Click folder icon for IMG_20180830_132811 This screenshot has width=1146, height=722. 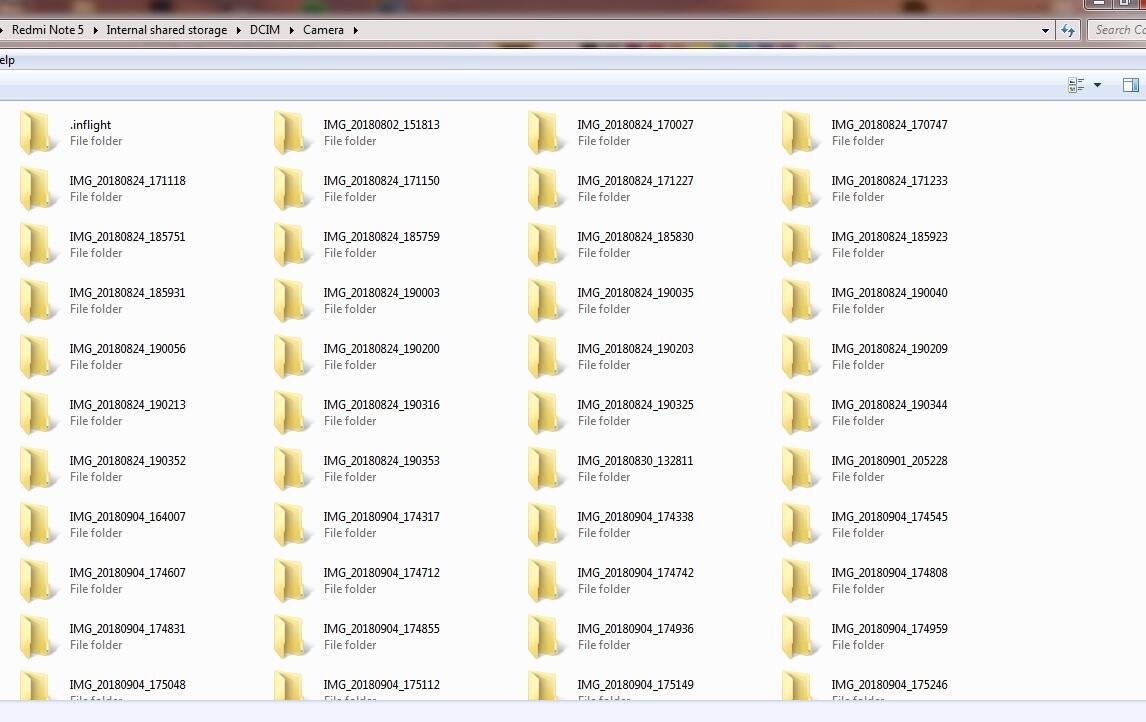[547, 469]
